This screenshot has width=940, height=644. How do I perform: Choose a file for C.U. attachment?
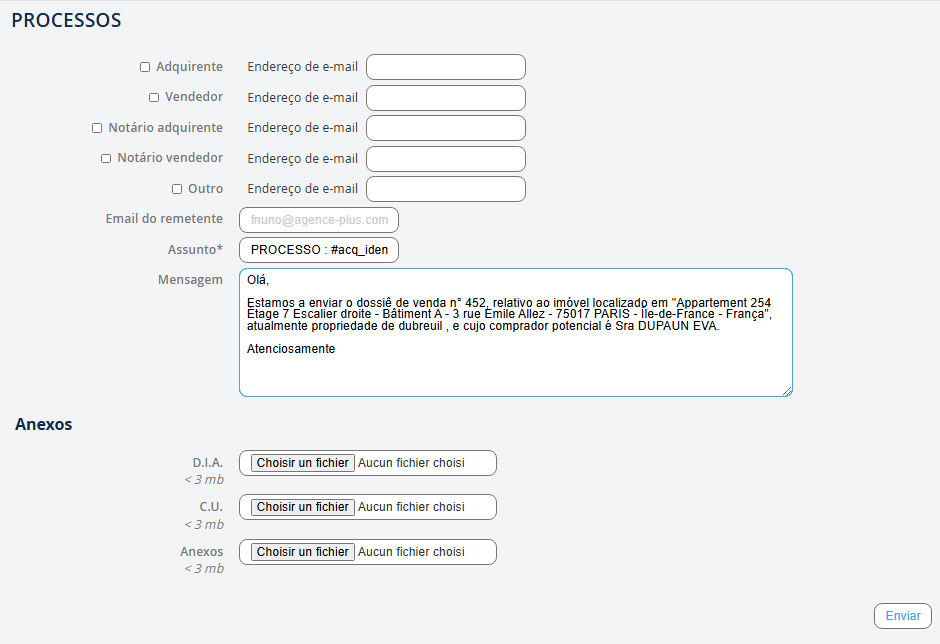point(303,507)
